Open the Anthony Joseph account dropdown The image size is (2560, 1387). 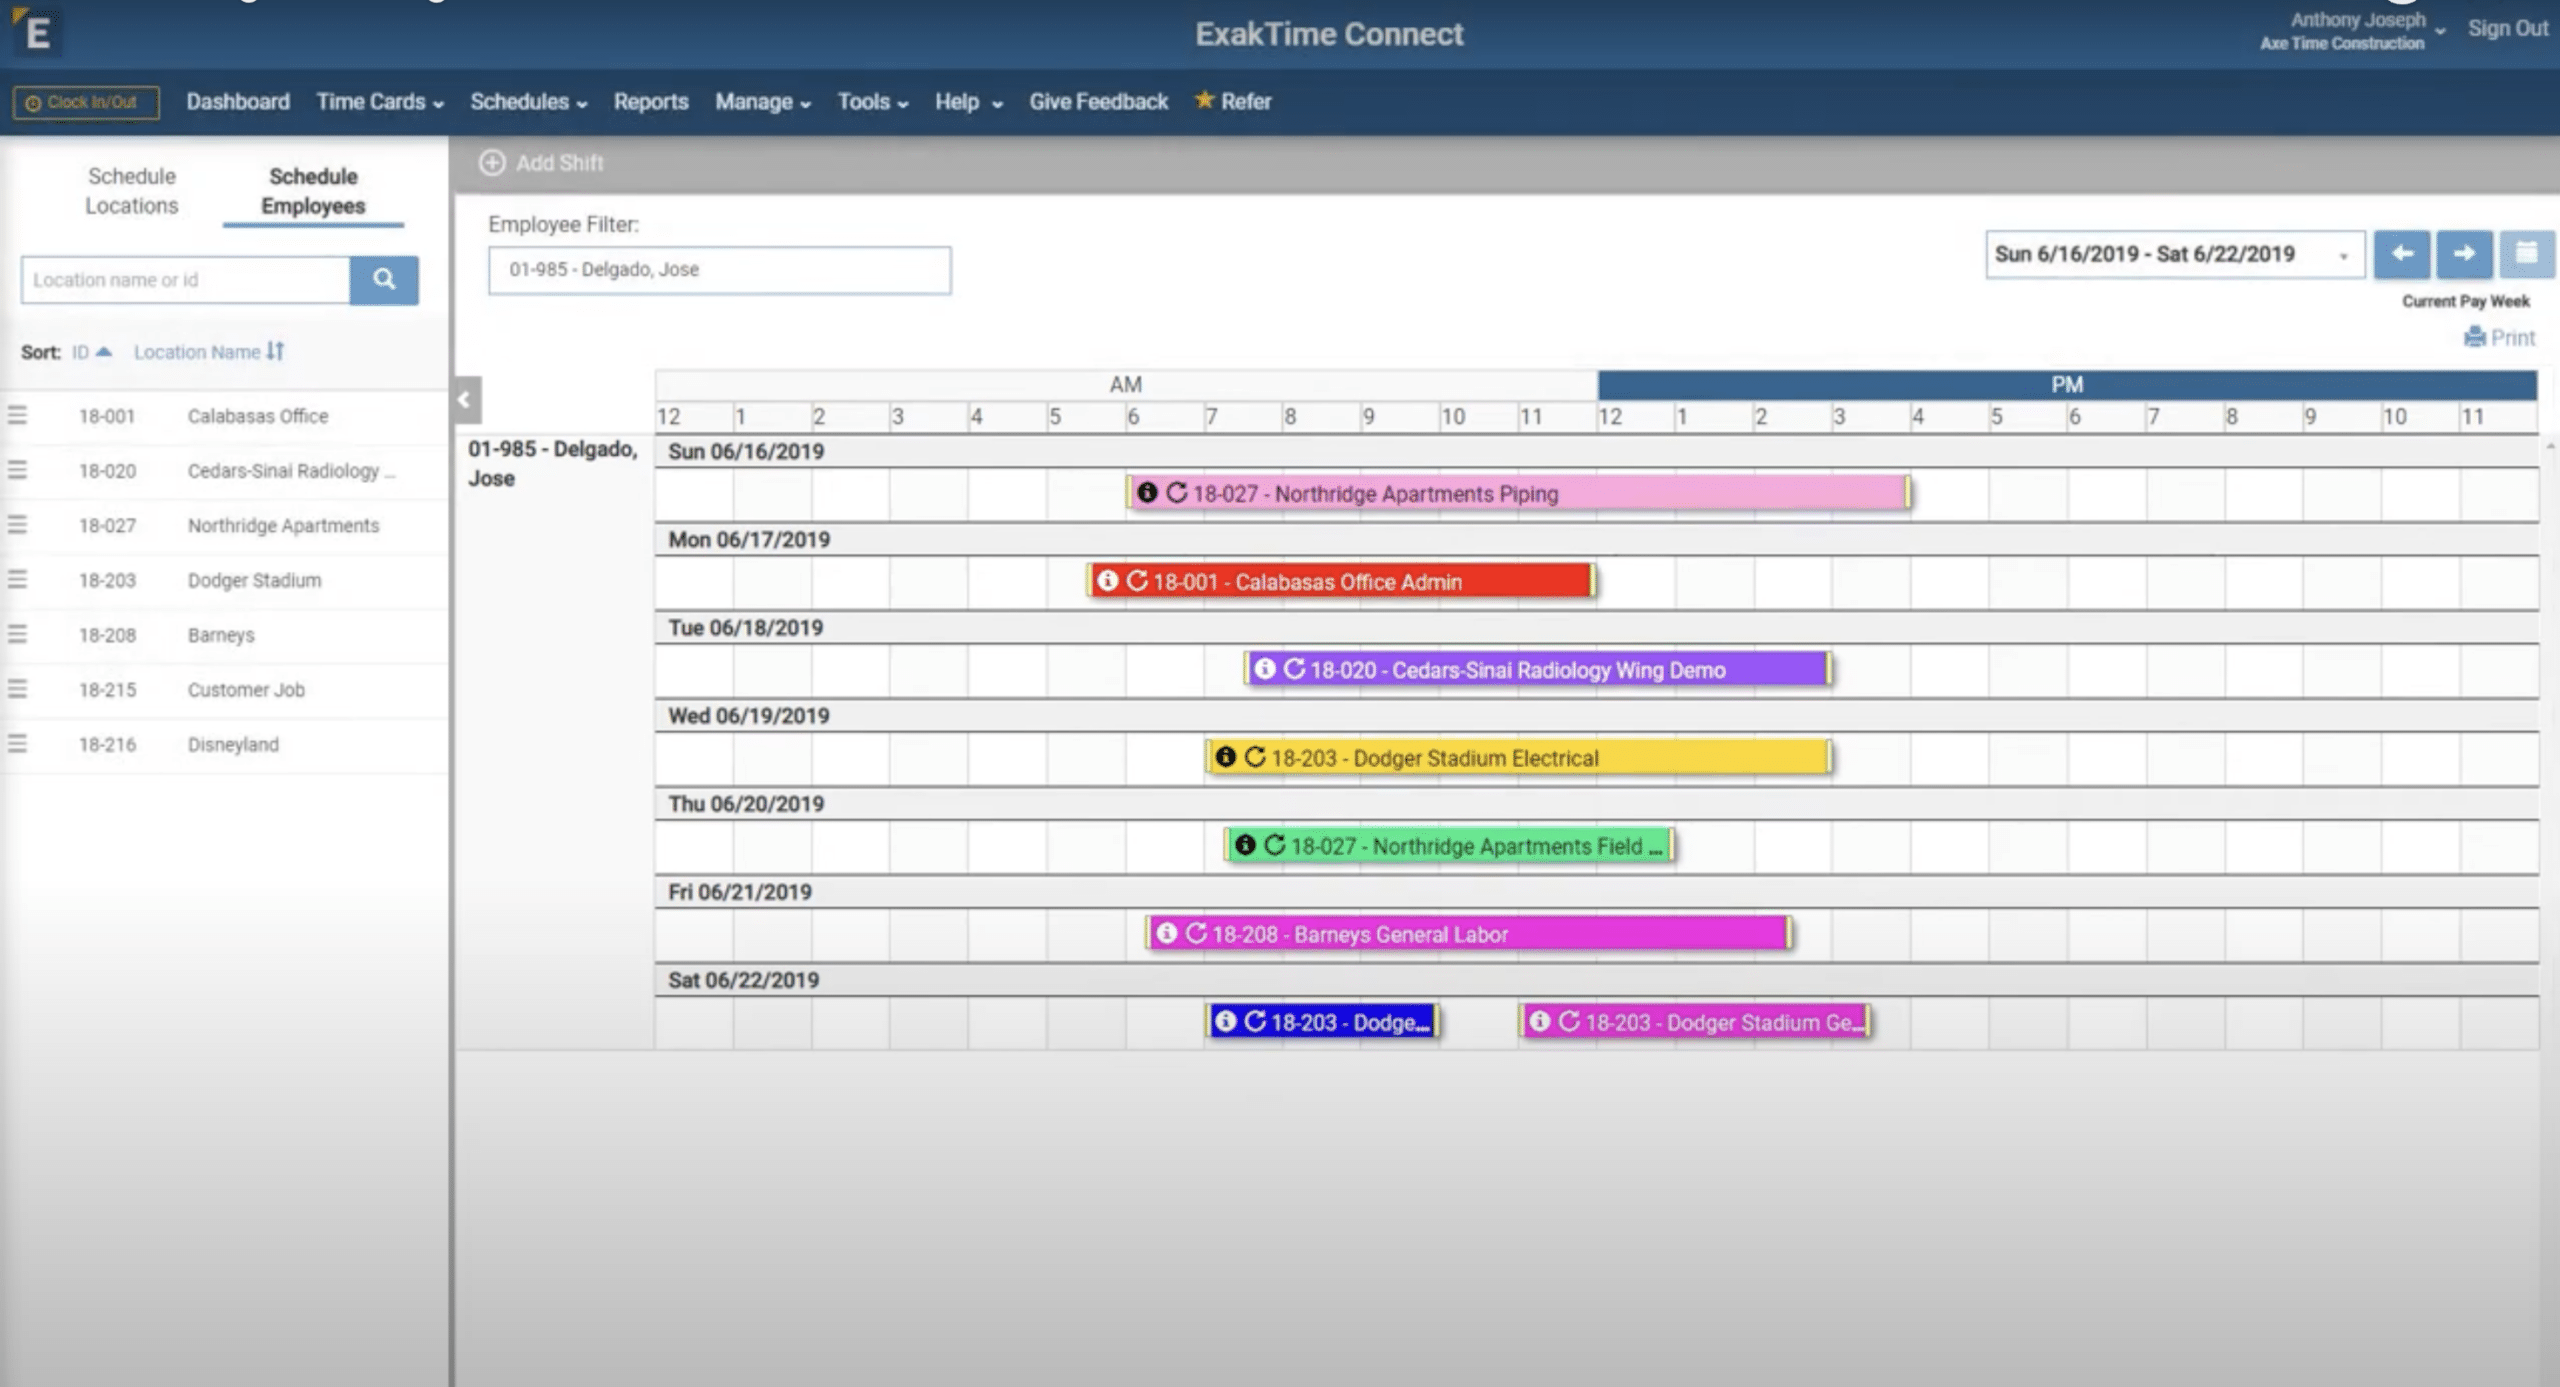click(2351, 31)
